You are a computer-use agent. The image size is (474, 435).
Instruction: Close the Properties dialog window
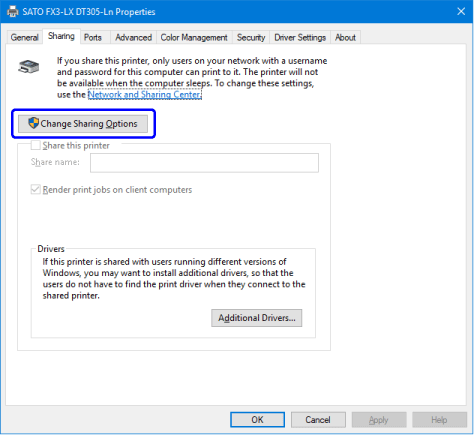point(461,12)
